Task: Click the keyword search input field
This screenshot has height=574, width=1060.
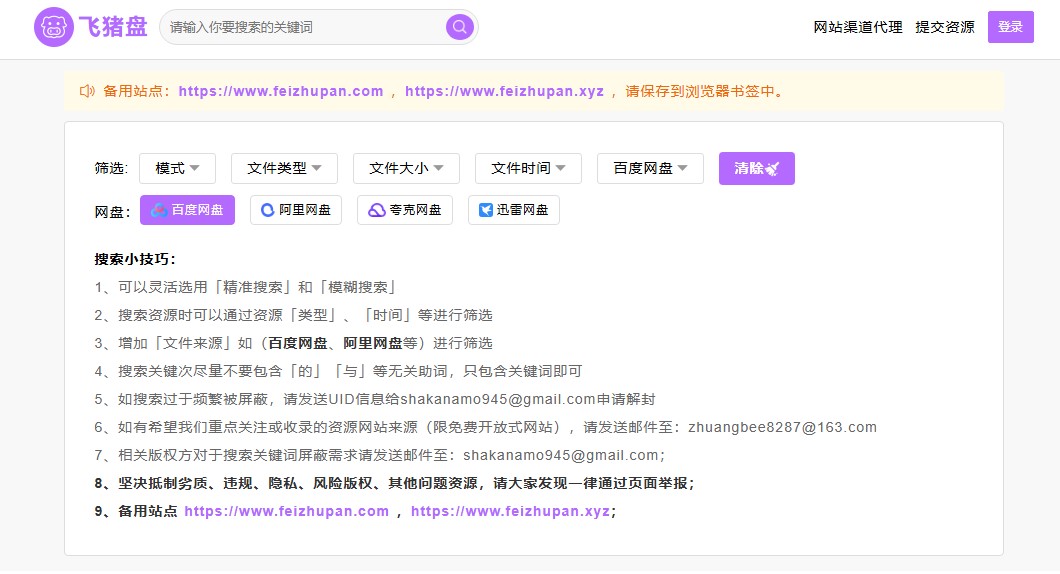Action: 300,27
